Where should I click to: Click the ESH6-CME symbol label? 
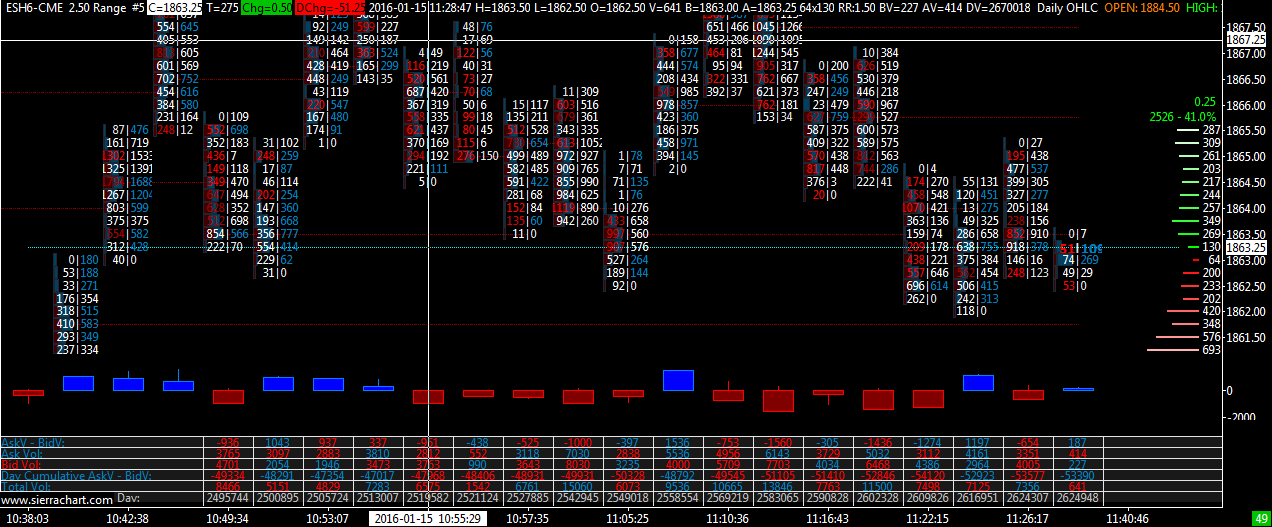(x=33, y=7)
